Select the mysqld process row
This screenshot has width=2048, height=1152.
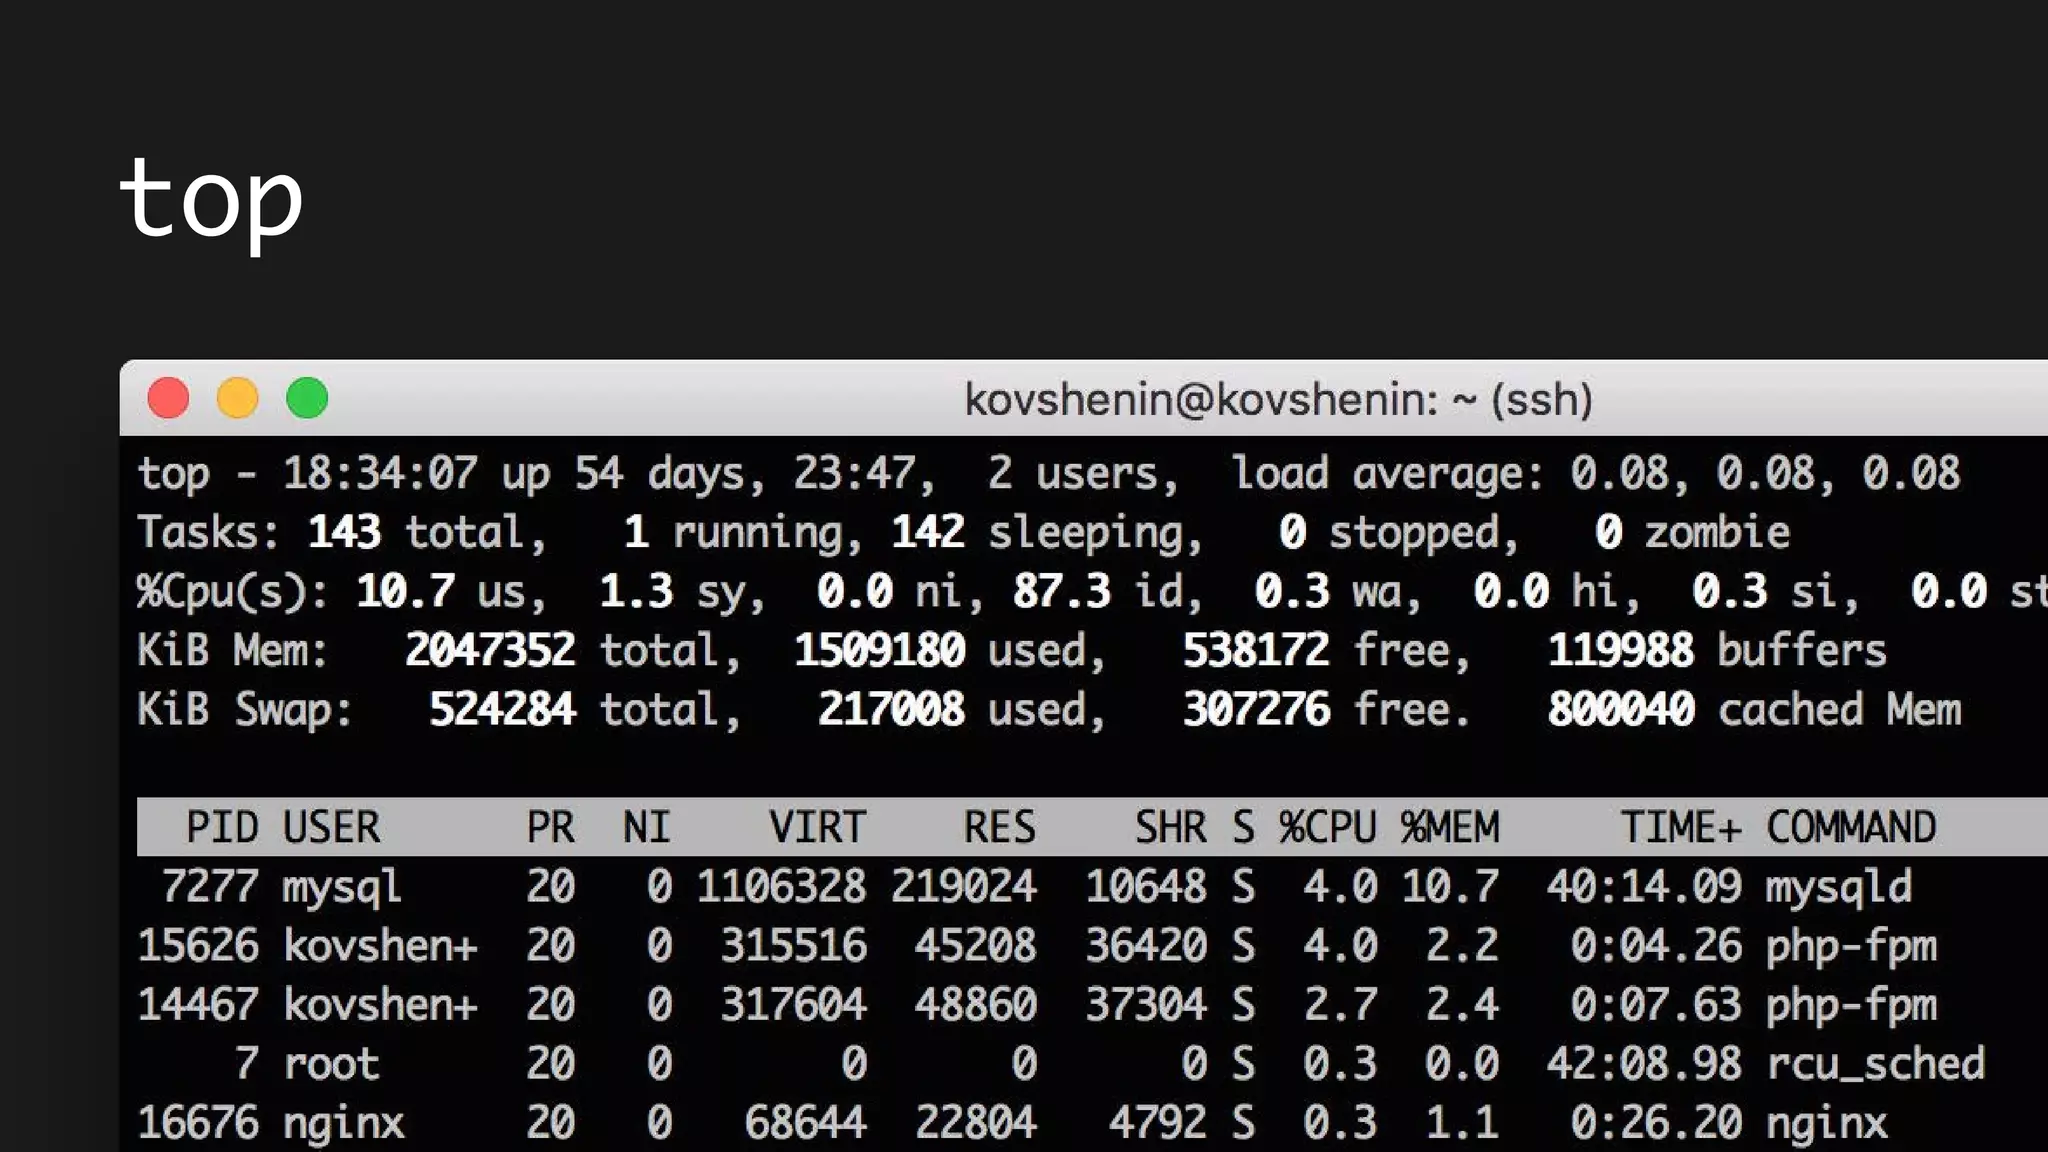click(1838, 887)
